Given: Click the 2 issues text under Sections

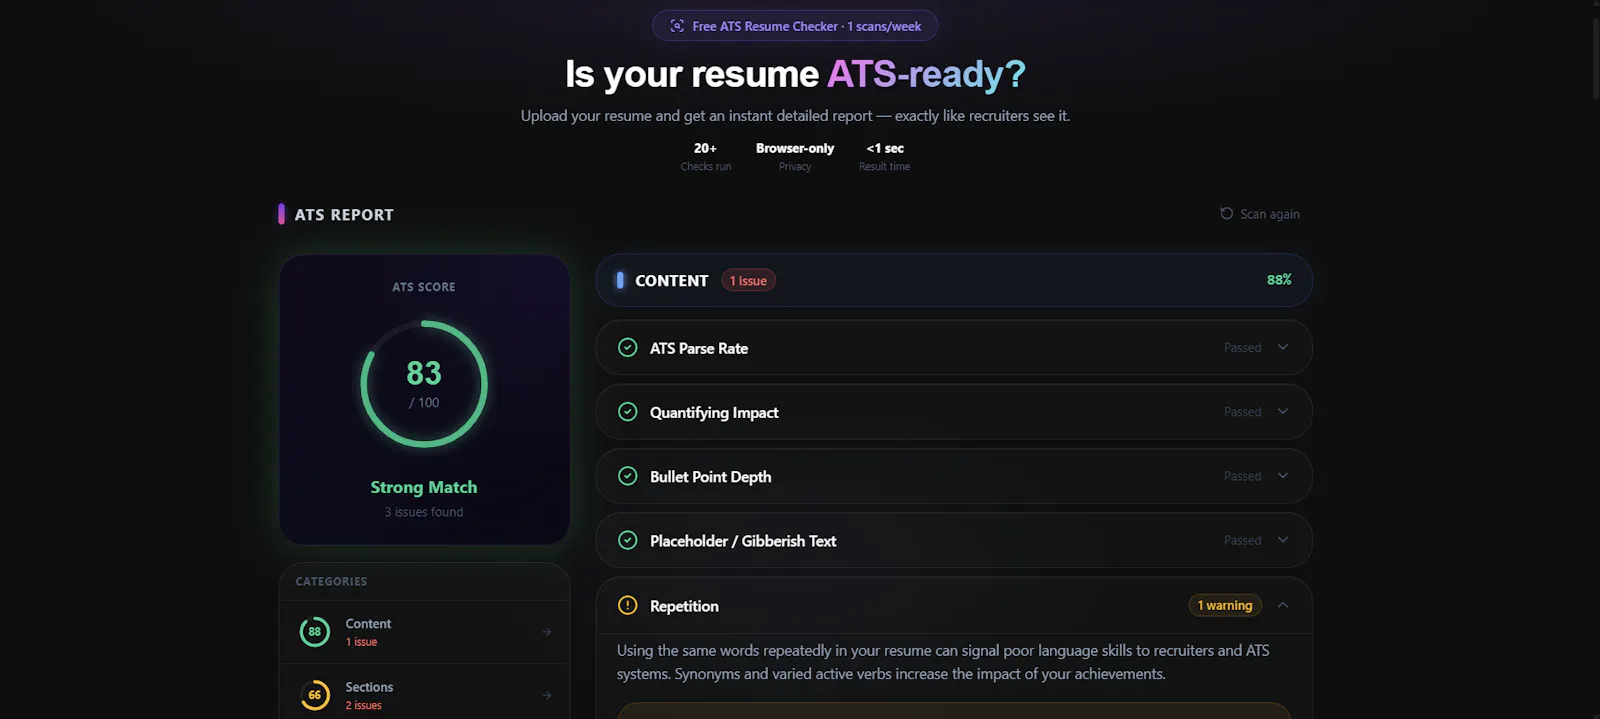Looking at the screenshot, I should point(364,705).
